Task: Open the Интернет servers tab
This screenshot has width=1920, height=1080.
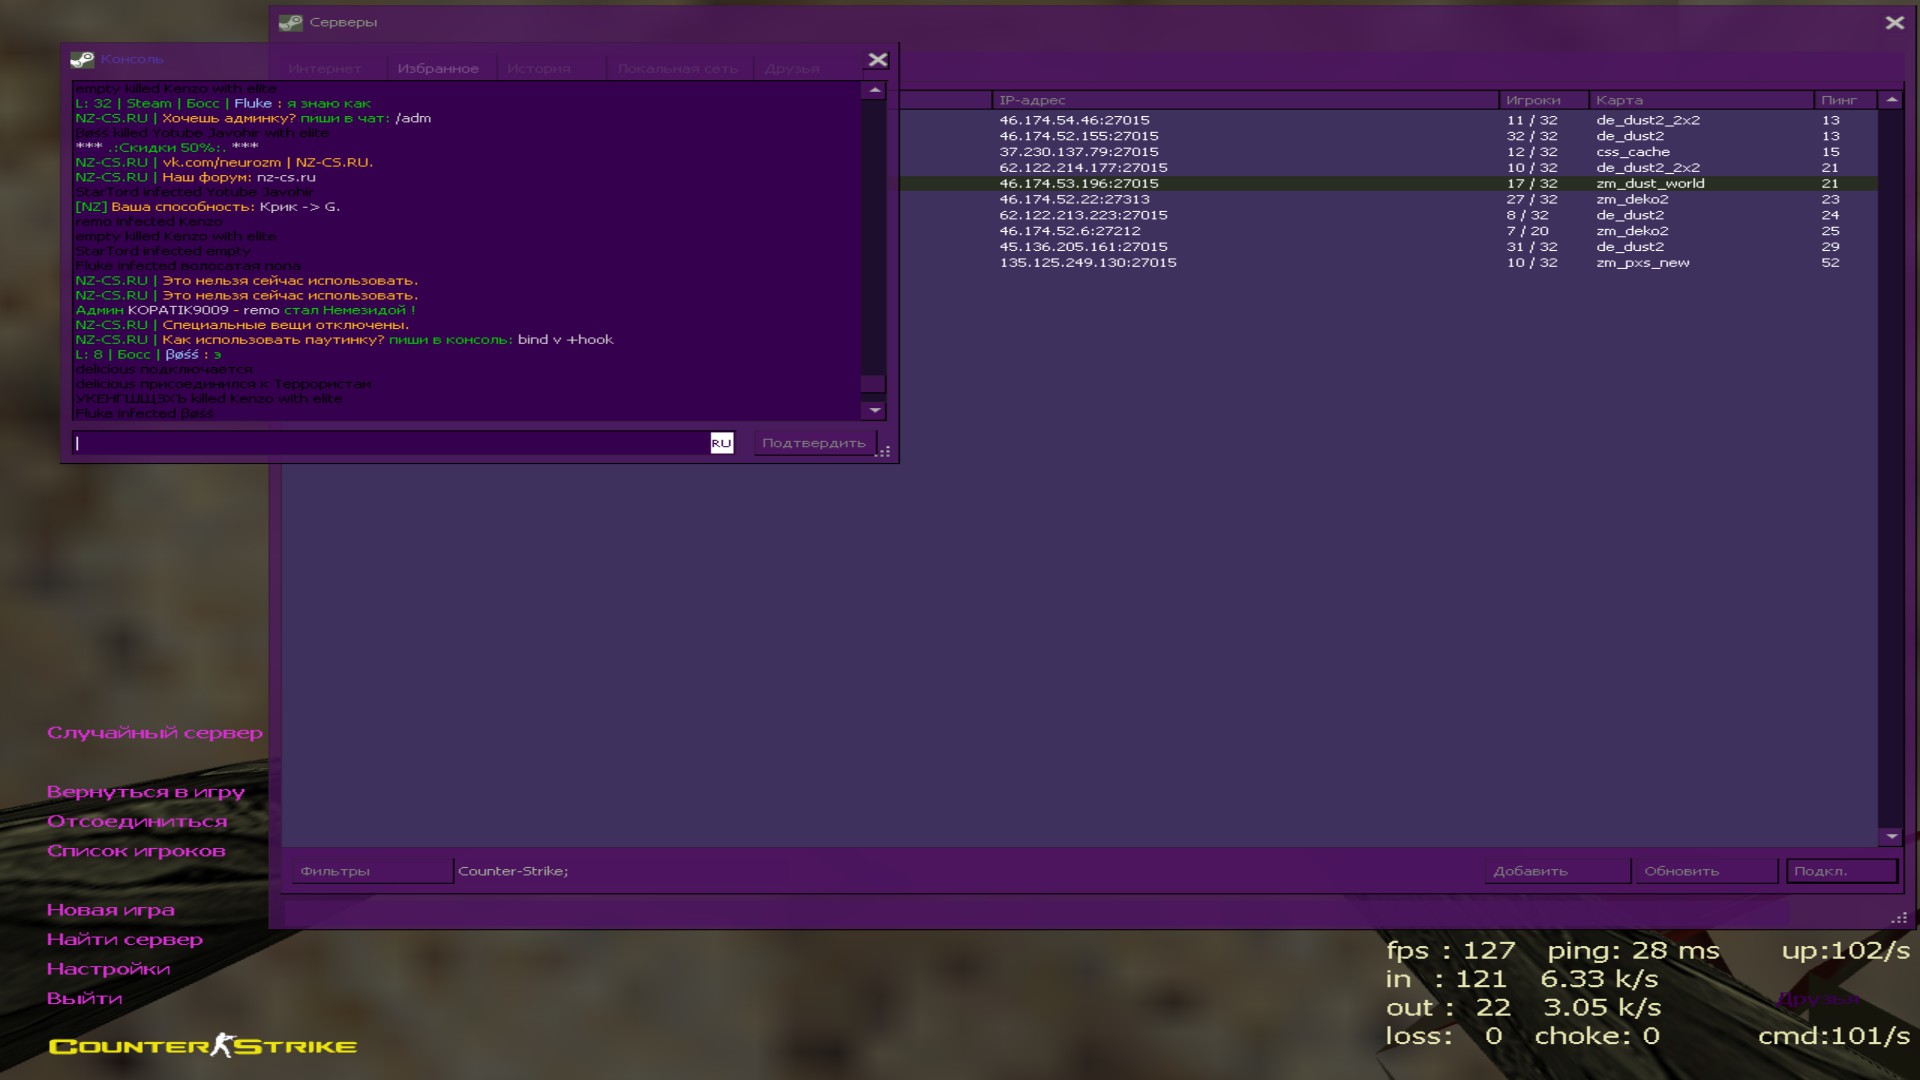Action: [325, 68]
